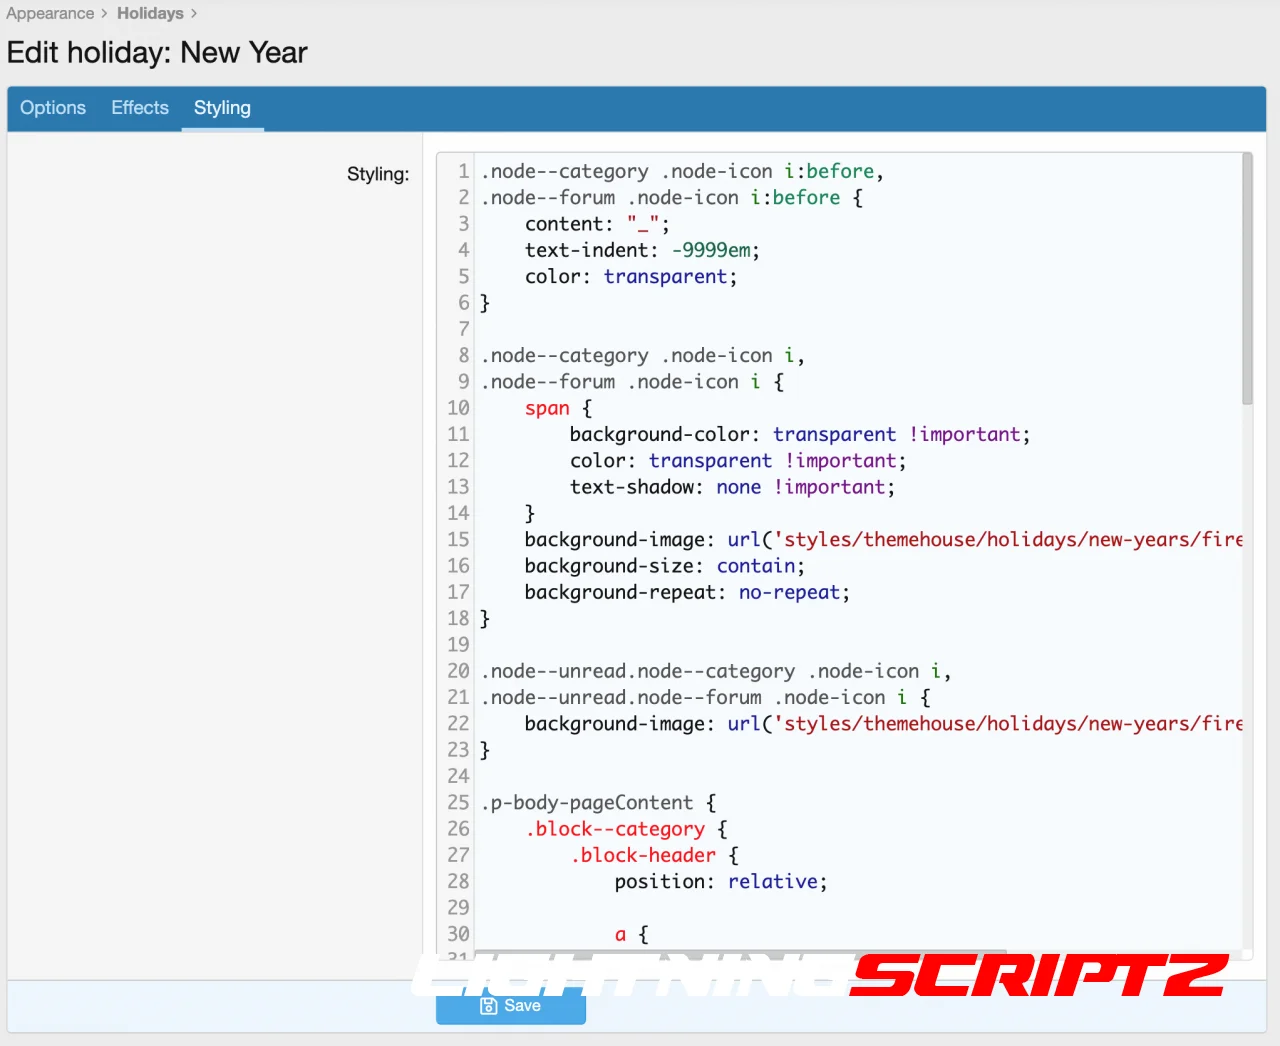Image resolution: width=1280 pixels, height=1046 pixels.
Task: Go to the Holidays breadcrumb link
Action: (150, 14)
